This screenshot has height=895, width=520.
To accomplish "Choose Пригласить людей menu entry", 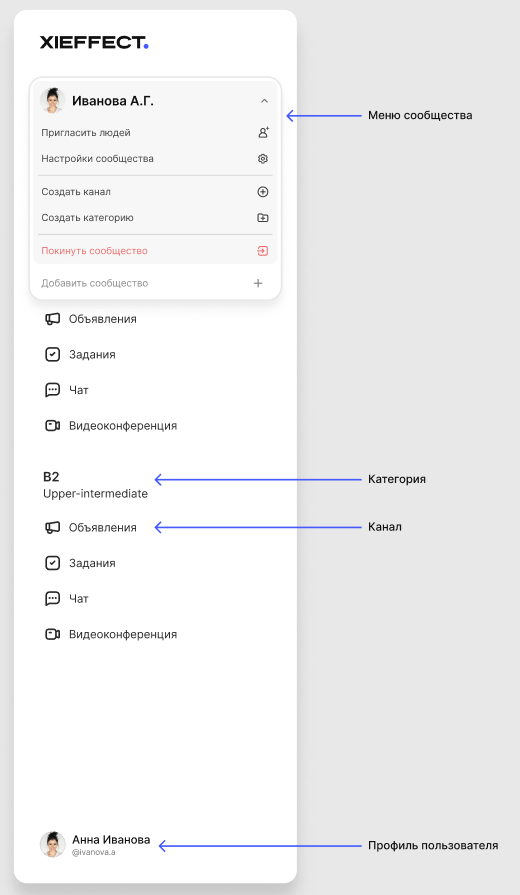I will click(x=155, y=132).
